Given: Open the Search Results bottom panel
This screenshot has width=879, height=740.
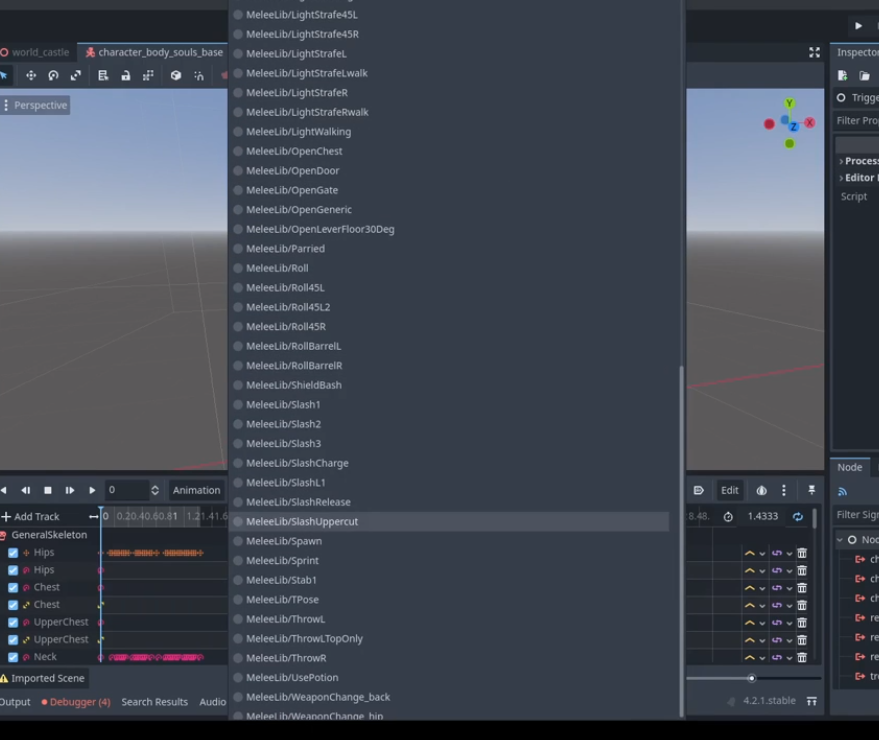Looking at the screenshot, I should 155,702.
